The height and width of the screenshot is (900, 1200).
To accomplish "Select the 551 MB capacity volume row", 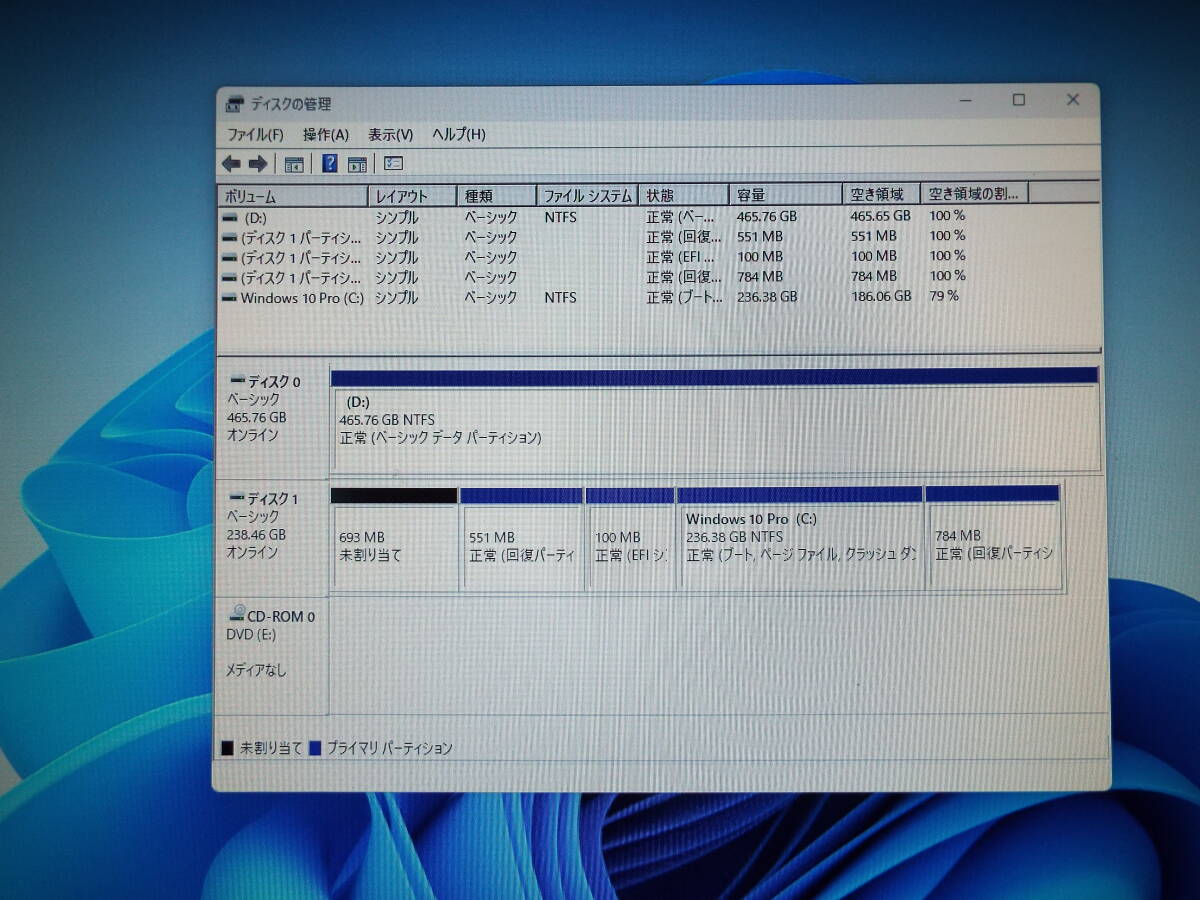I will [x=658, y=237].
